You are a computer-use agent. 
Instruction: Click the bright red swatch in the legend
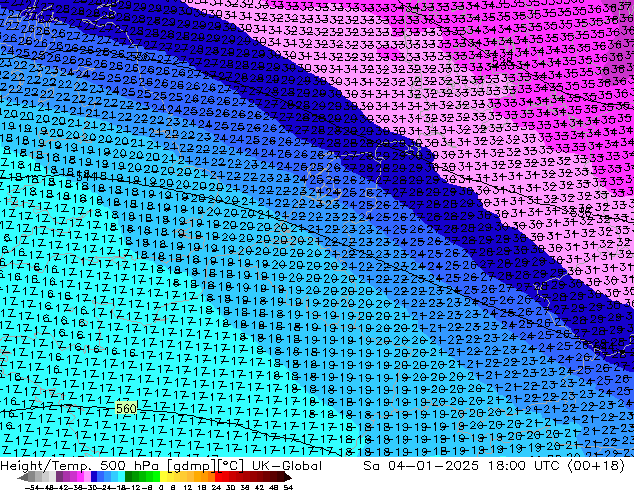pyautogui.click(x=218, y=476)
